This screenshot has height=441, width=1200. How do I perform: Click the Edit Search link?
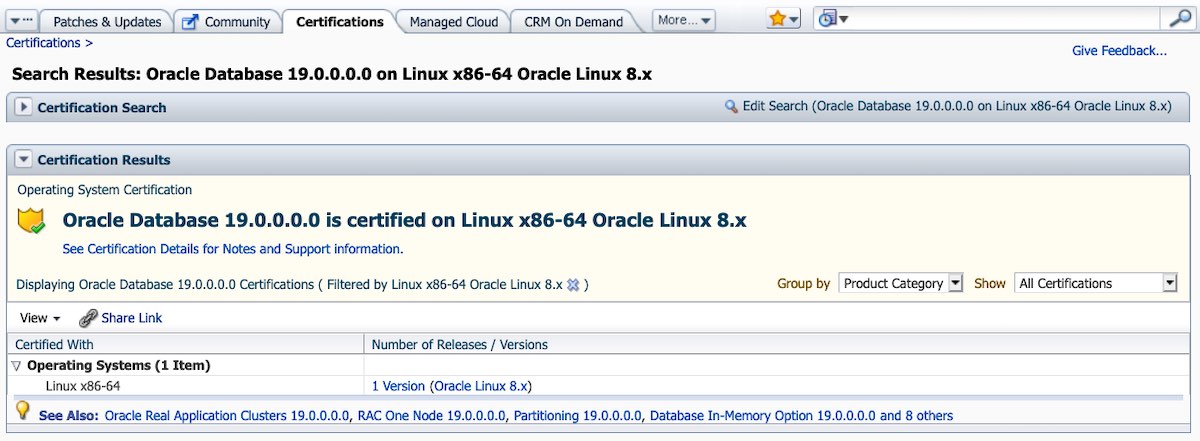(x=957, y=106)
